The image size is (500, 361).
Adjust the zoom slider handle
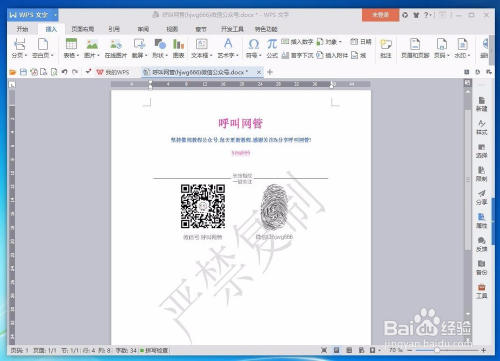tap(437, 350)
